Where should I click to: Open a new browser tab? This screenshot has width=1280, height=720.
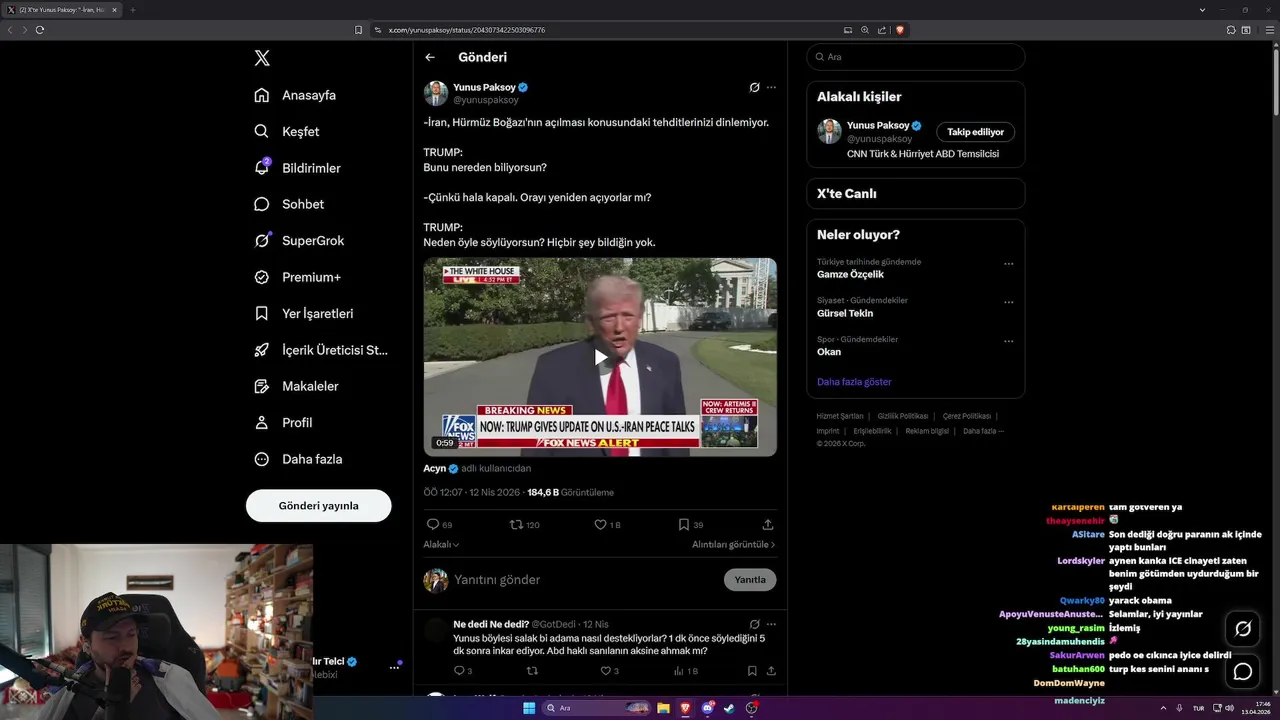click(132, 10)
